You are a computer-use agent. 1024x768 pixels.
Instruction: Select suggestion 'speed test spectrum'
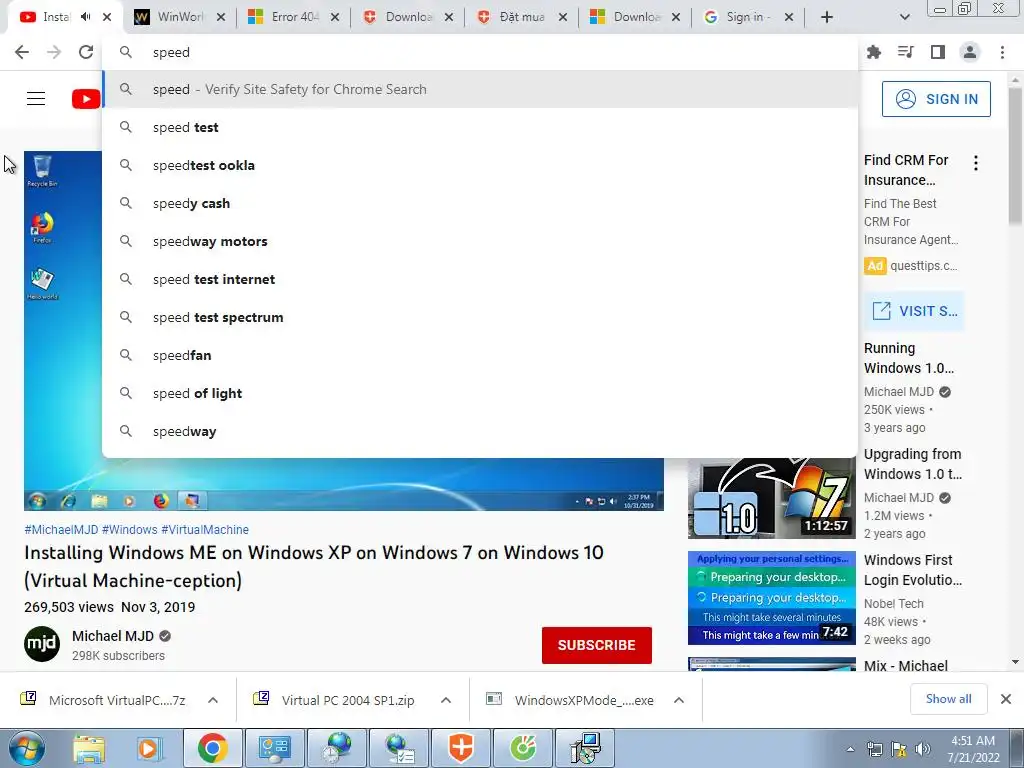(x=480, y=317)
